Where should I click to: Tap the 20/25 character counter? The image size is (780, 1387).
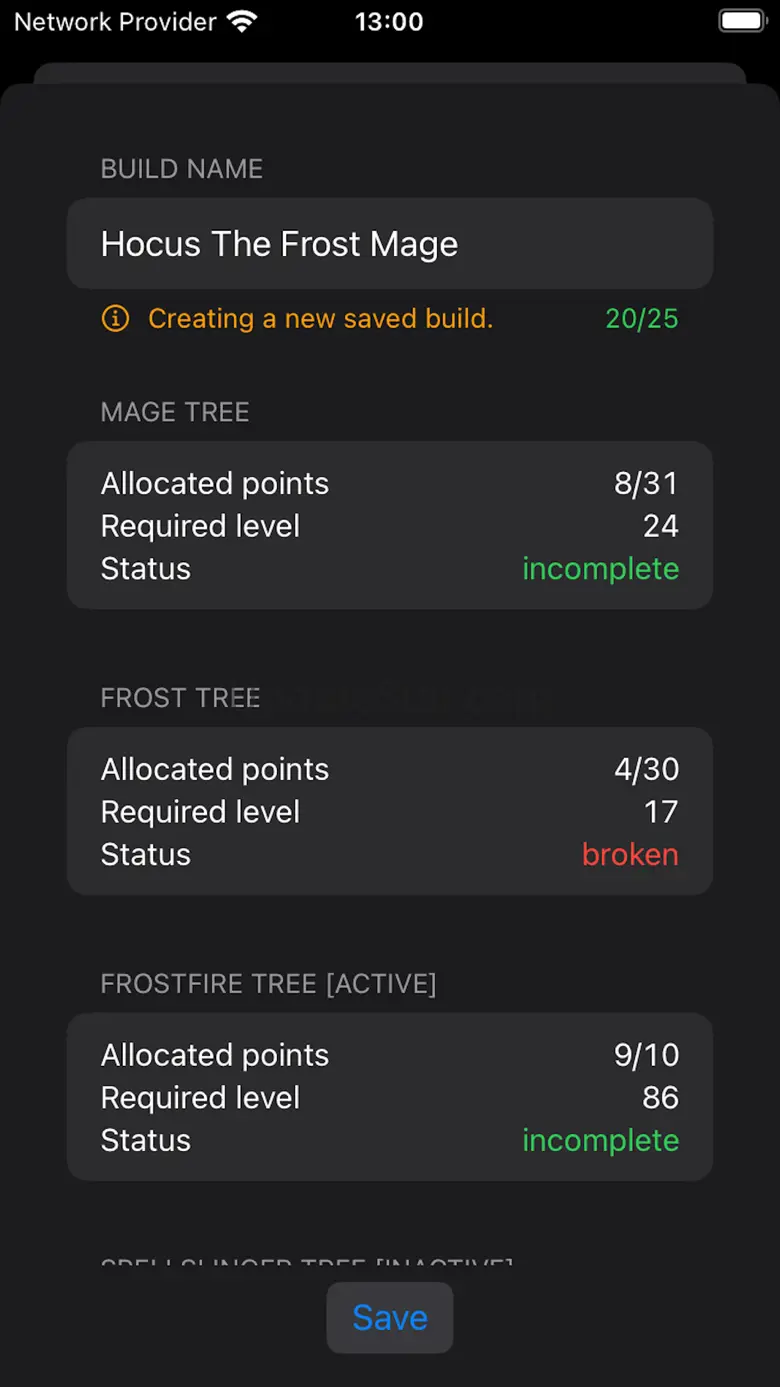click(641, 319)
